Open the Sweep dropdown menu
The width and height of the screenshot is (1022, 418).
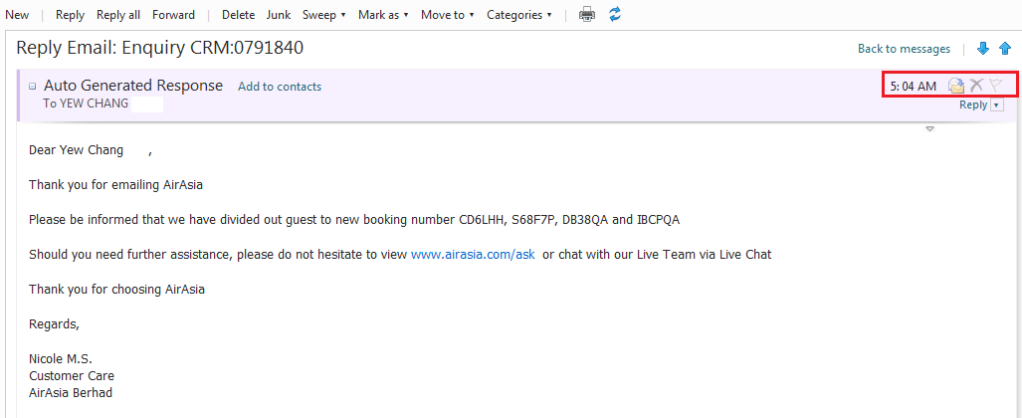pyautogui.click(x=324, y=15)
